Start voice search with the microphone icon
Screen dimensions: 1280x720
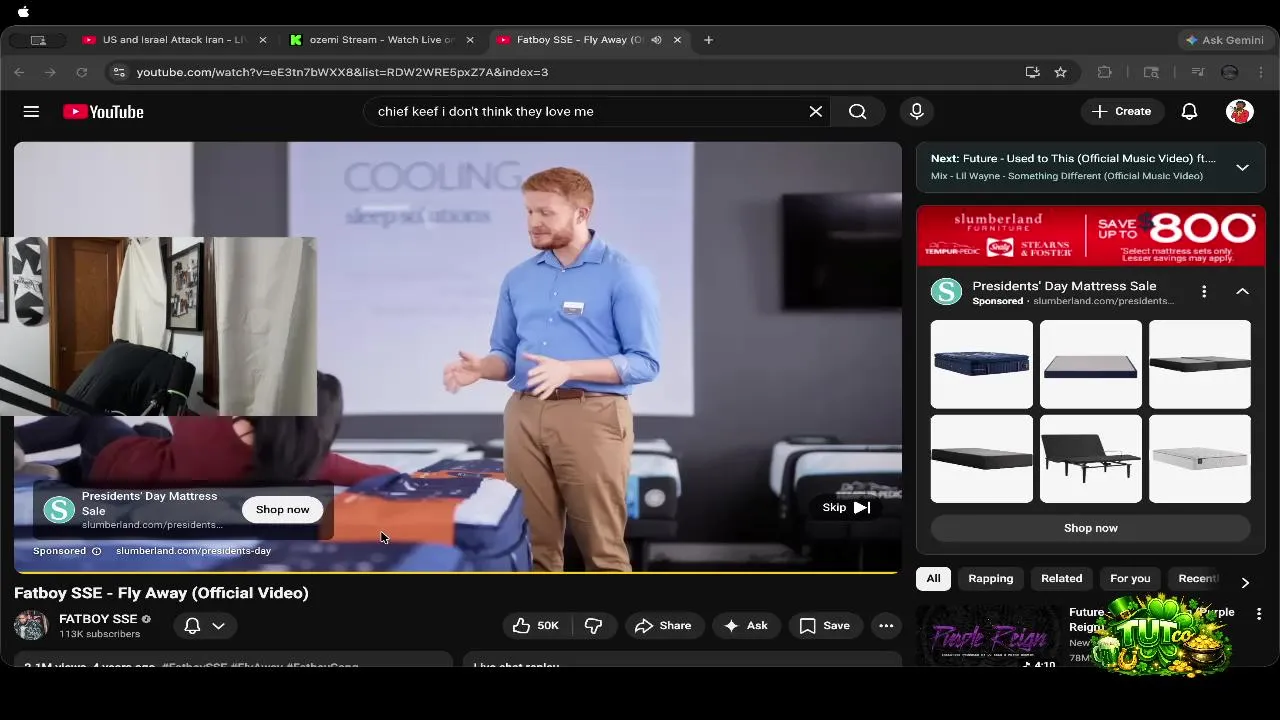(917, 112)
